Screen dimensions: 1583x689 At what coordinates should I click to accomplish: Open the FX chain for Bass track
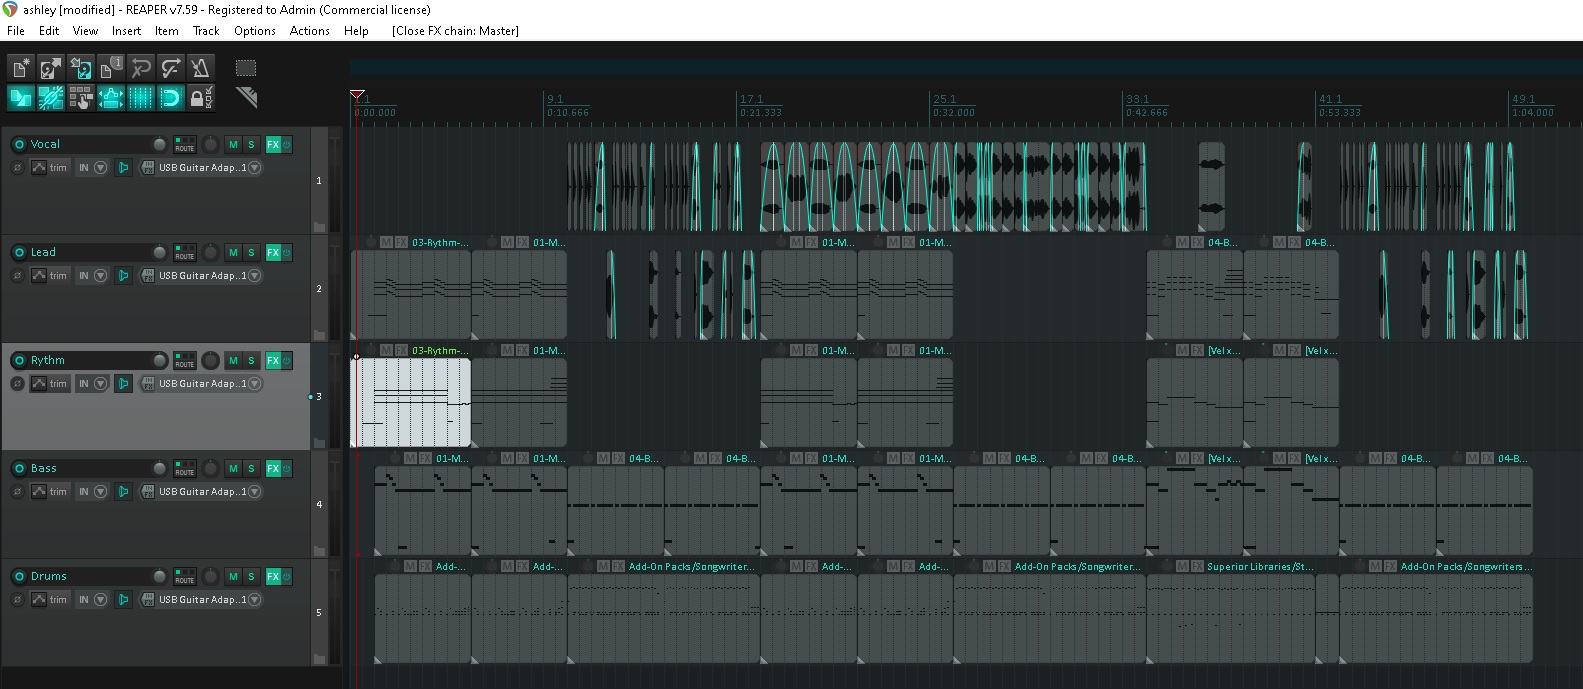coord(272,468)
